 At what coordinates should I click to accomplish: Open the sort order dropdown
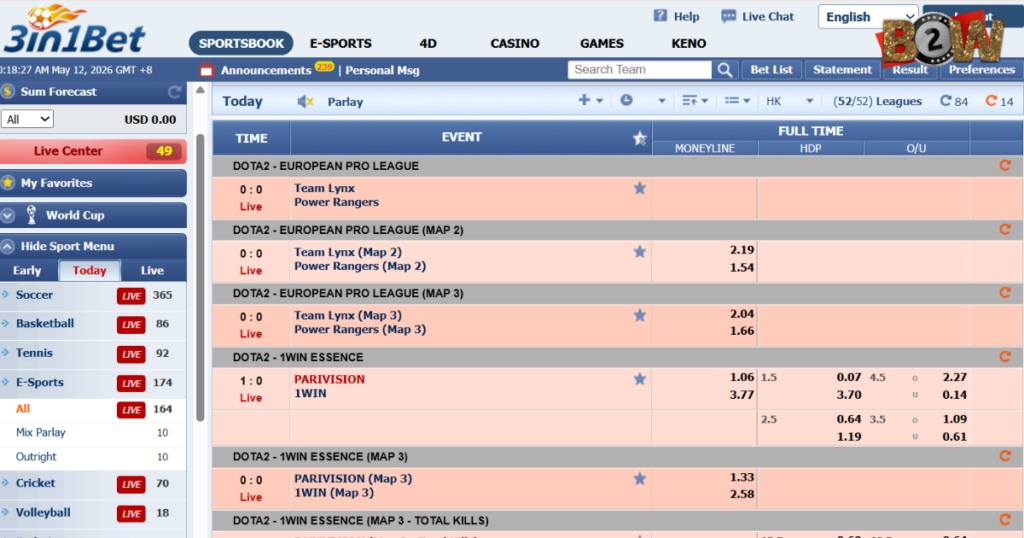(695, 101)
